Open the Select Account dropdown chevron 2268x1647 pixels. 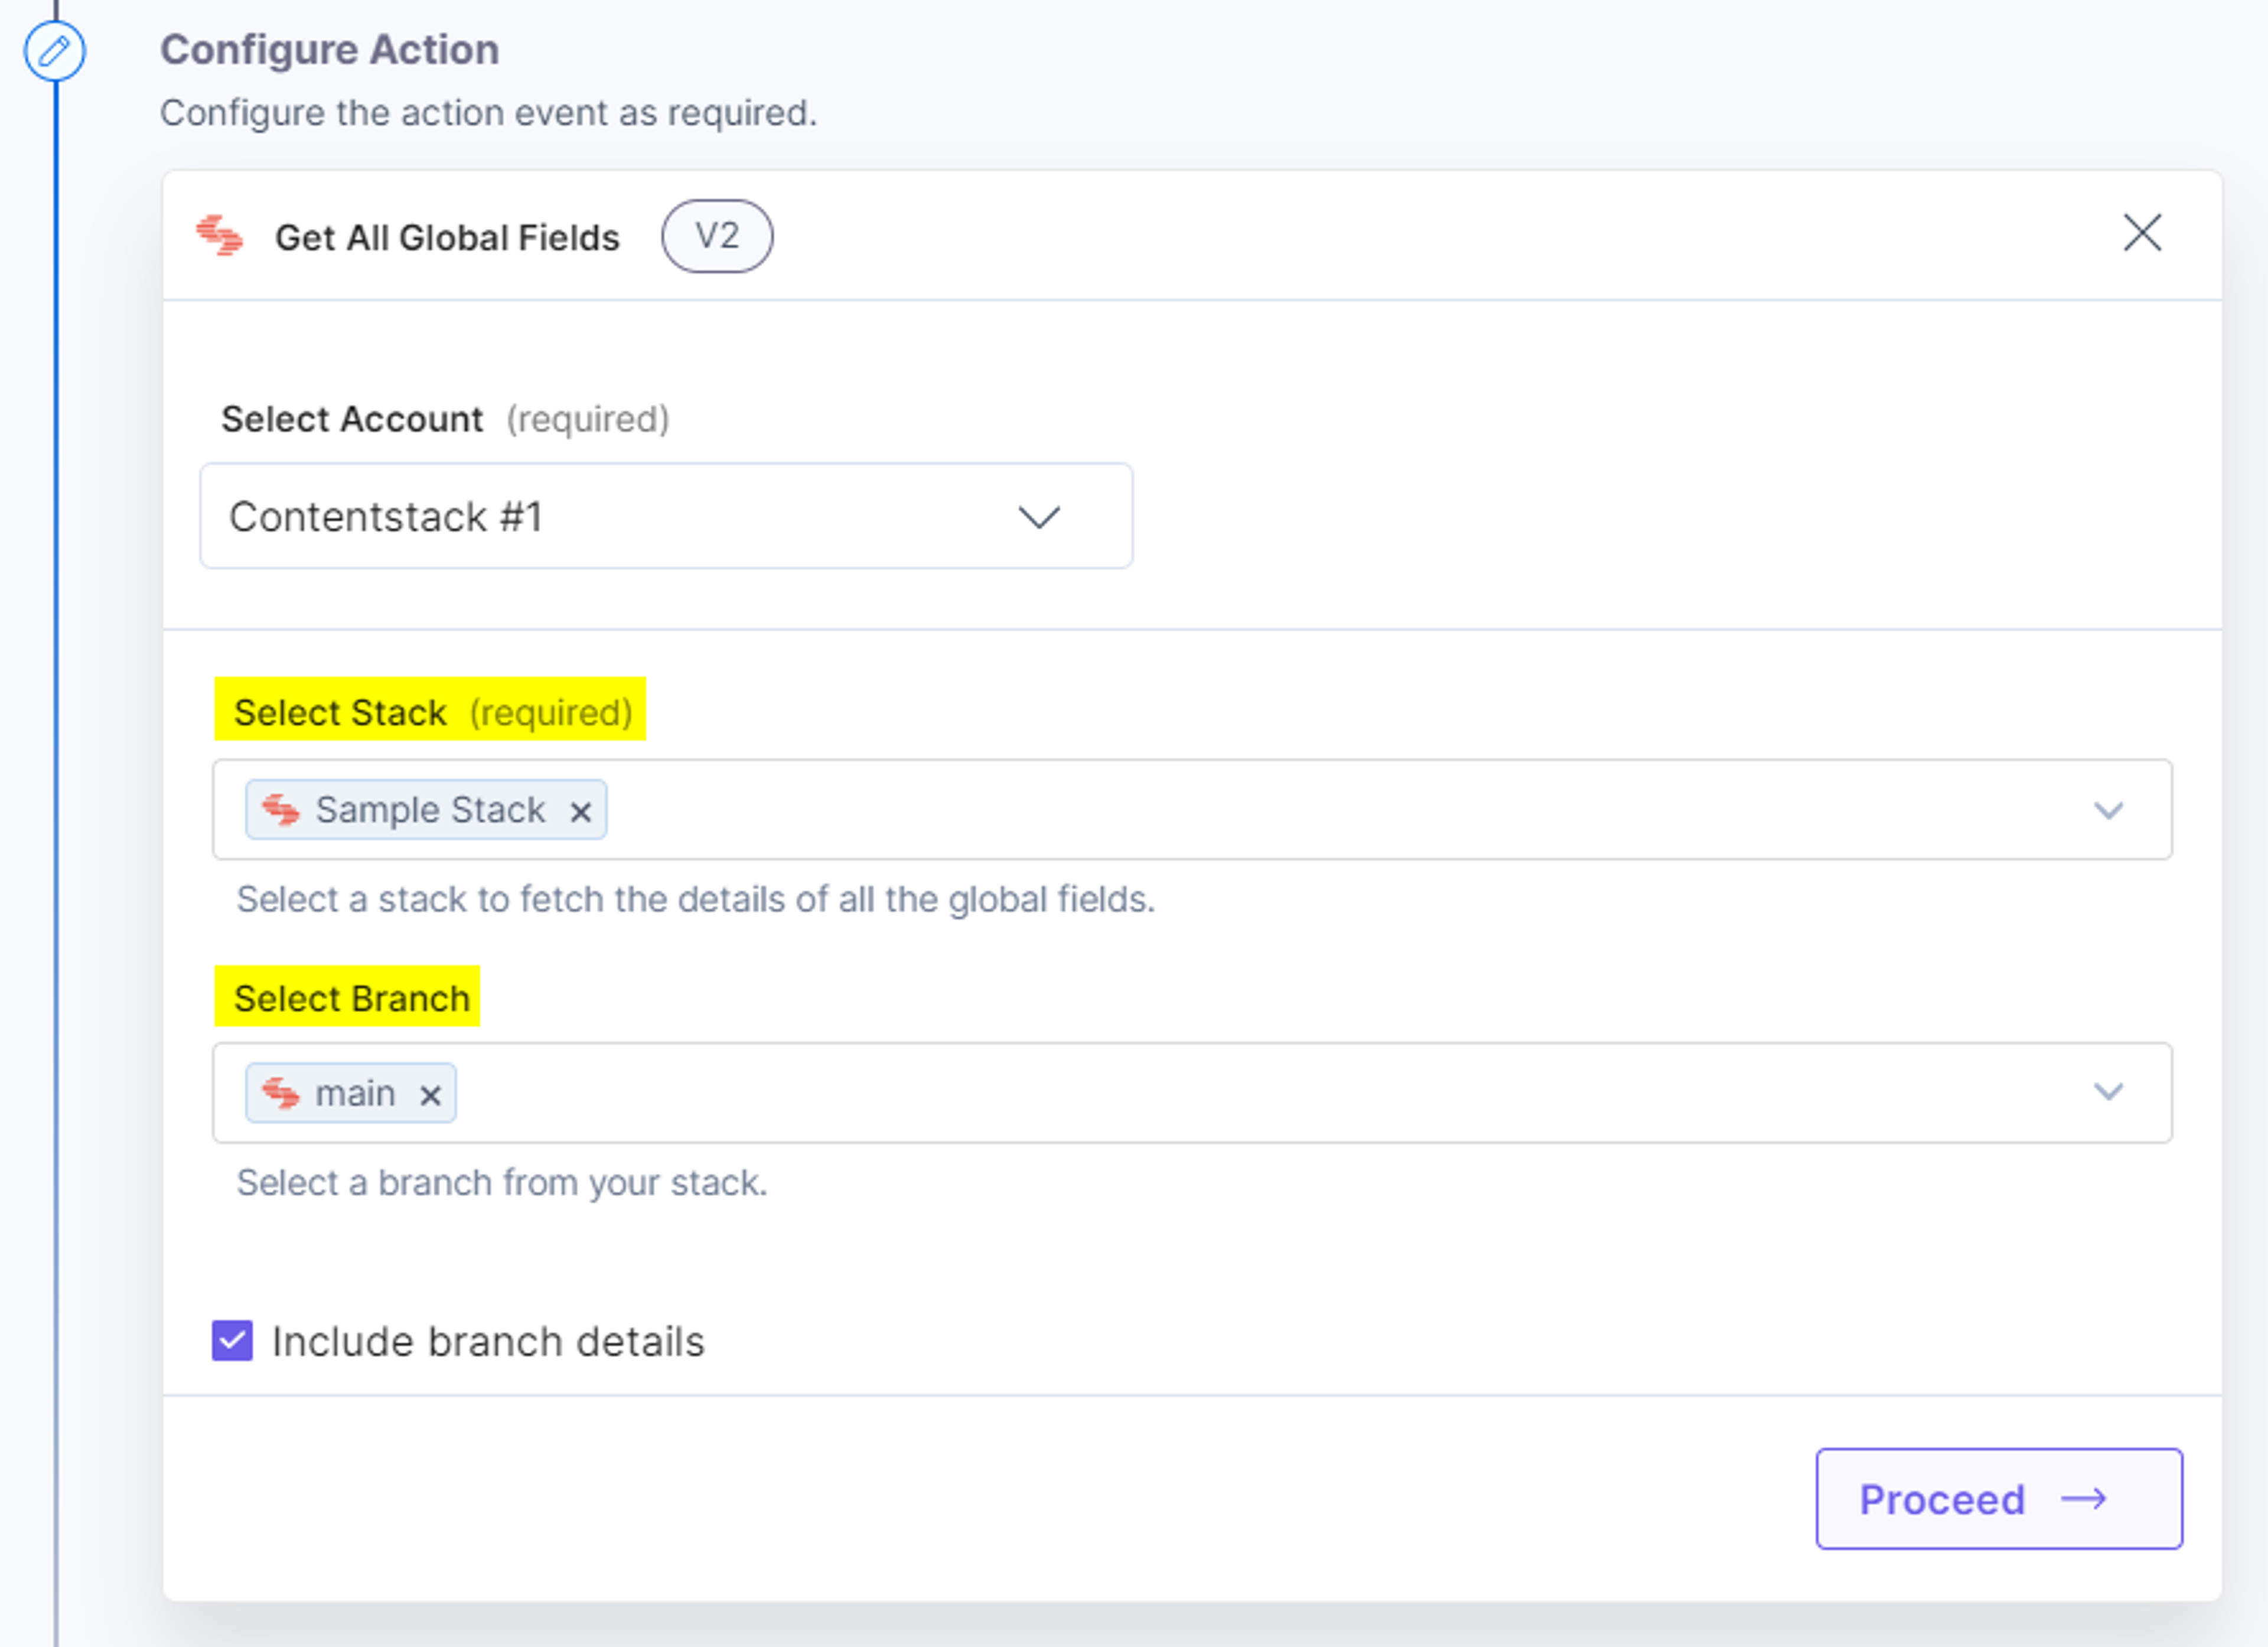(1039, 517)
